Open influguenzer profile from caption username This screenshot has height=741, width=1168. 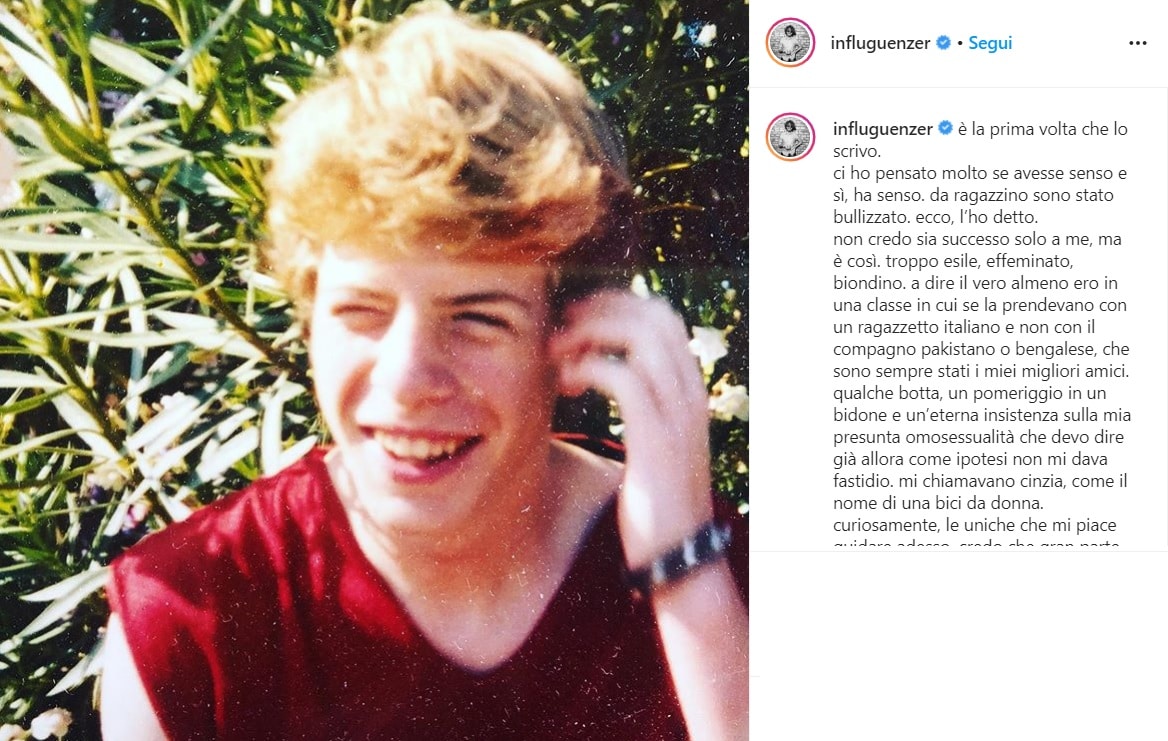[x=883, y=129]
